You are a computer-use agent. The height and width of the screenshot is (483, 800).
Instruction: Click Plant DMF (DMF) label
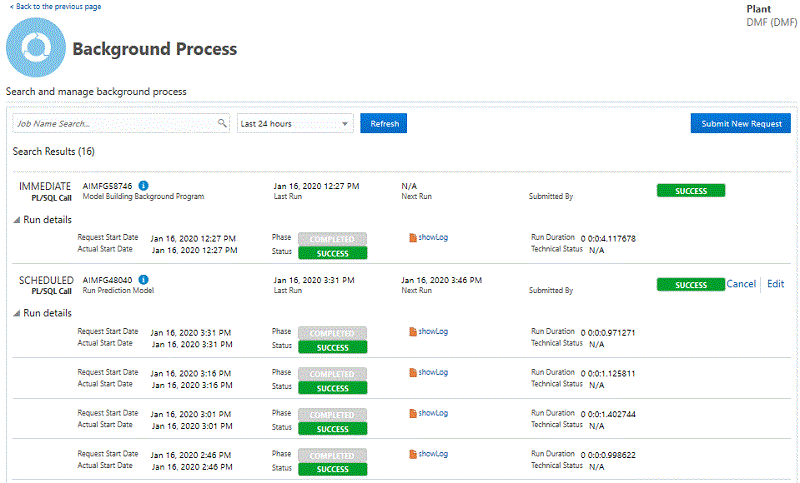(x=771, y=16)
